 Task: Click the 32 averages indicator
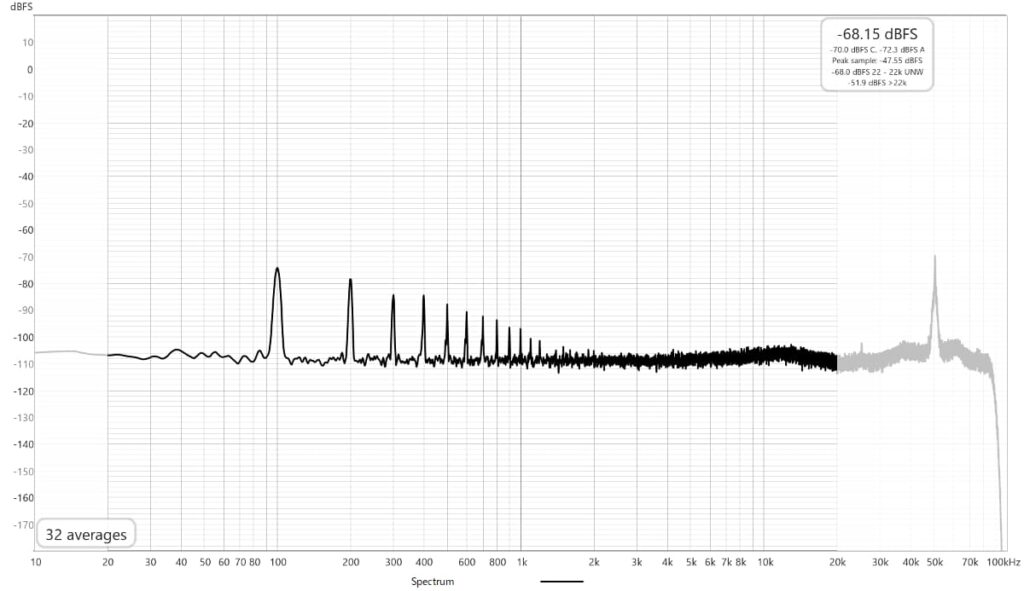point(86,535)
